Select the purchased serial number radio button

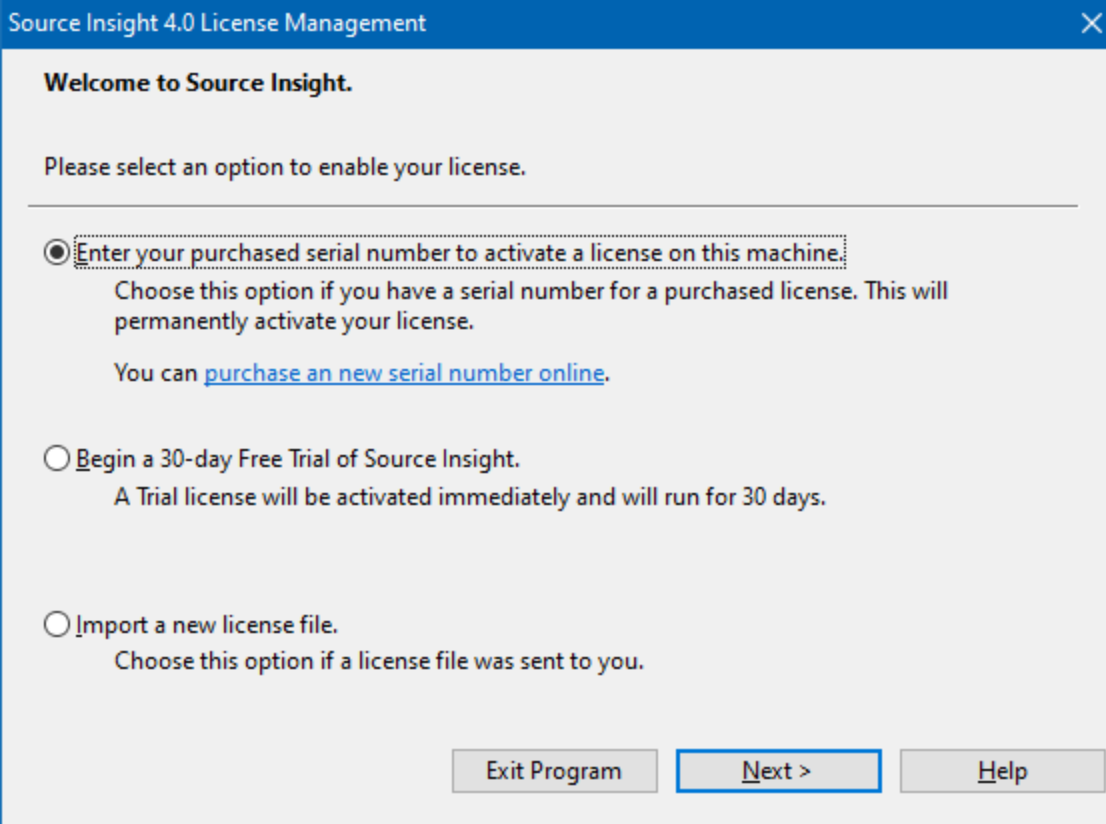56,253
